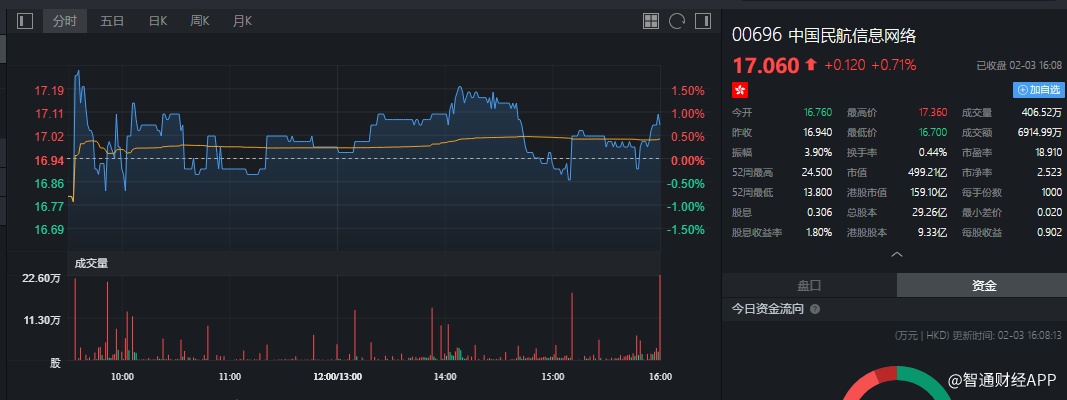Toggle the left sidebar panel icon
Viewport: 1067px width, 400px height.
(x=25, y=20)
